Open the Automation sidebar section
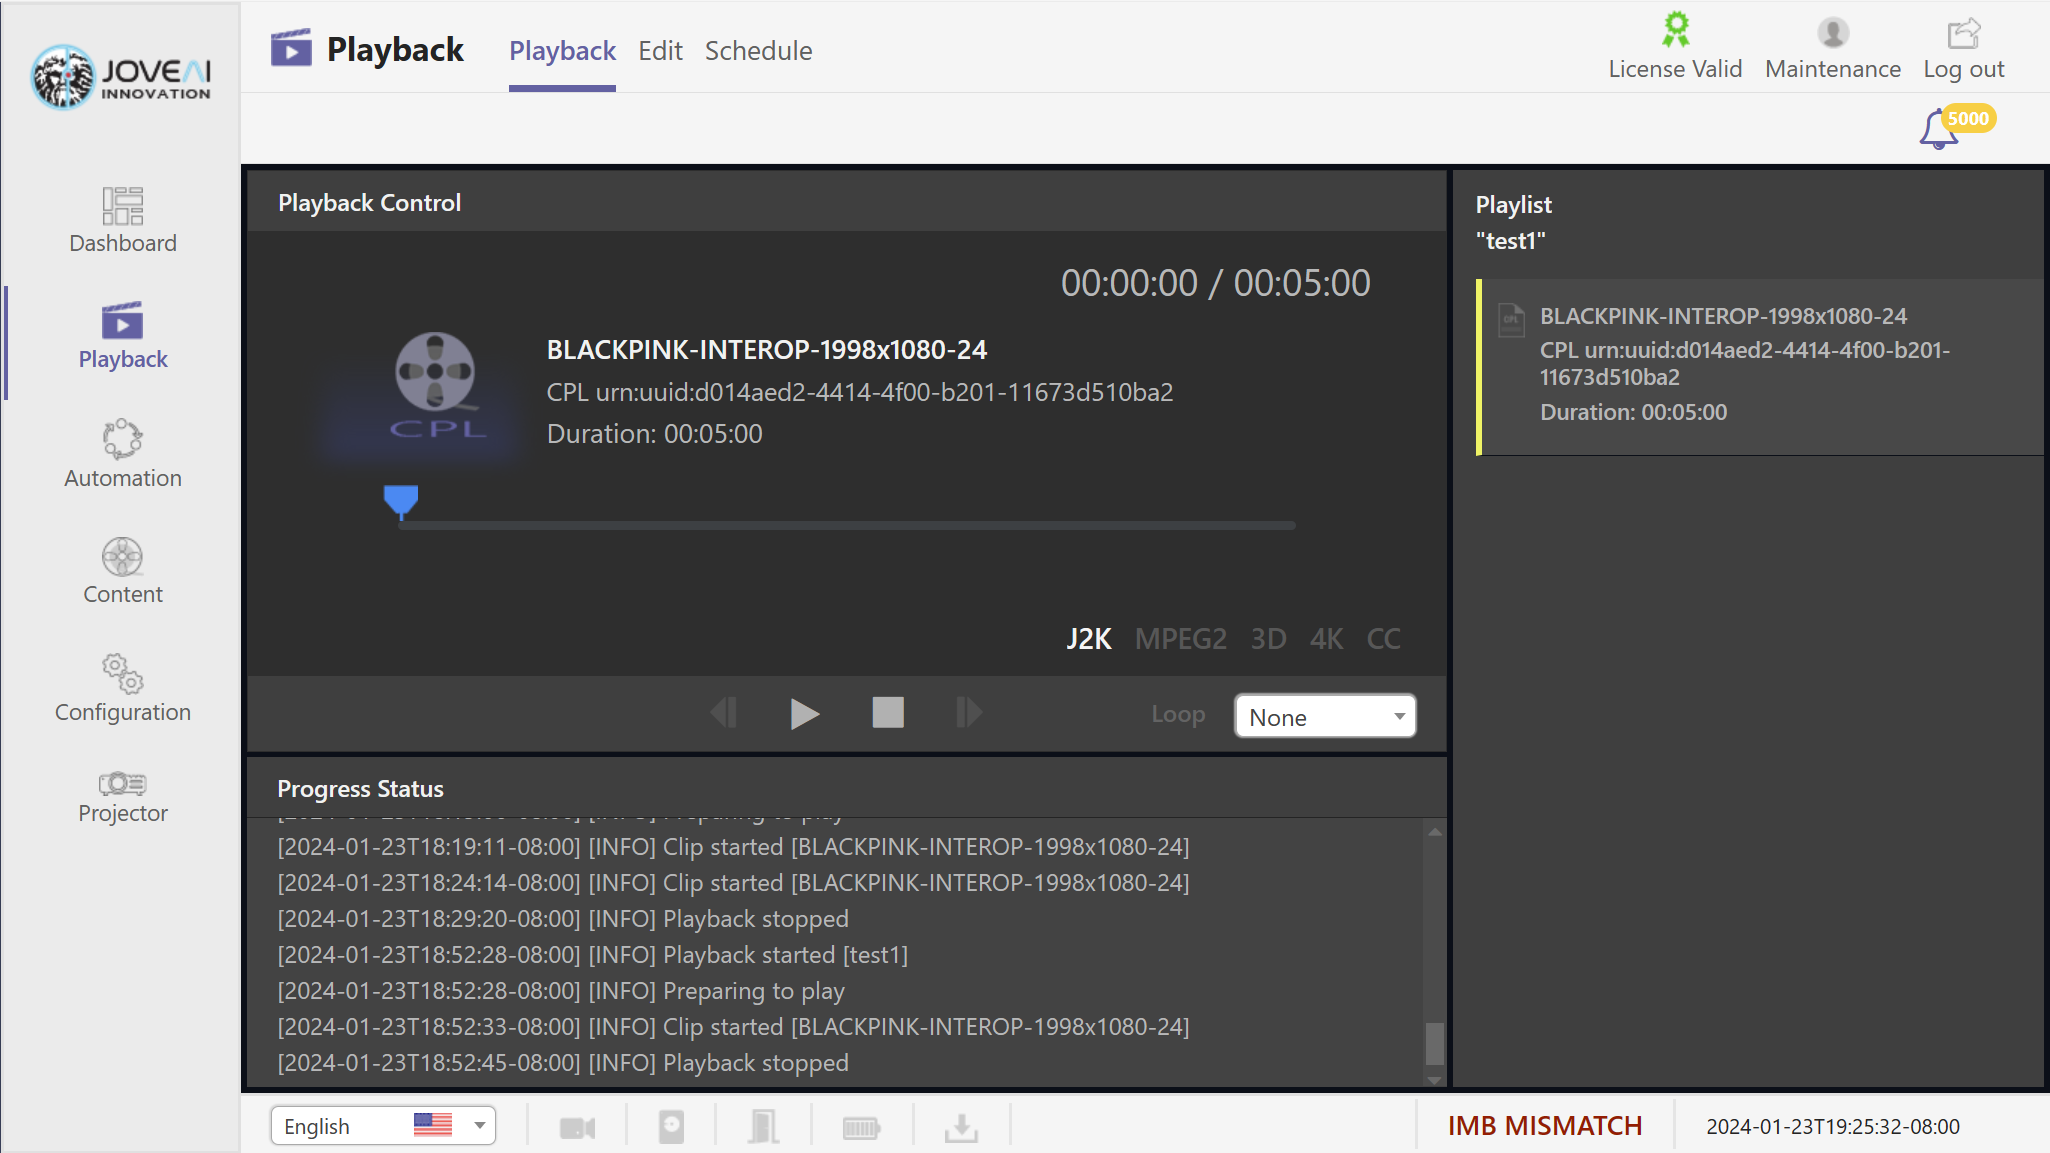The height and width of the screenshot is (1153, 2050). click(x=122, y=454)
